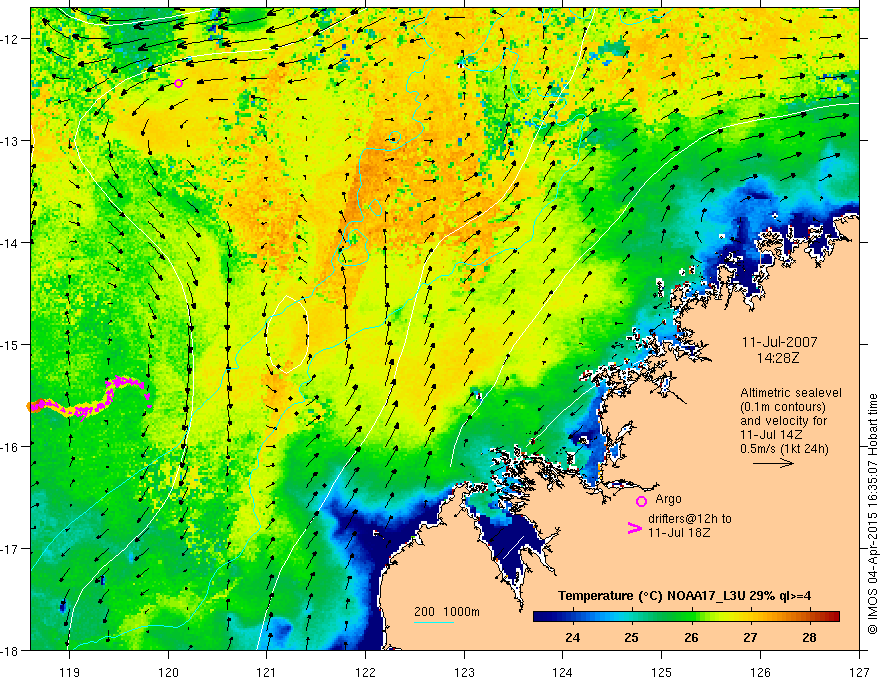This screenshot has width=880, height=680.
Task: Click the "Altimetric sealevel" label
Action: point(790,393)
